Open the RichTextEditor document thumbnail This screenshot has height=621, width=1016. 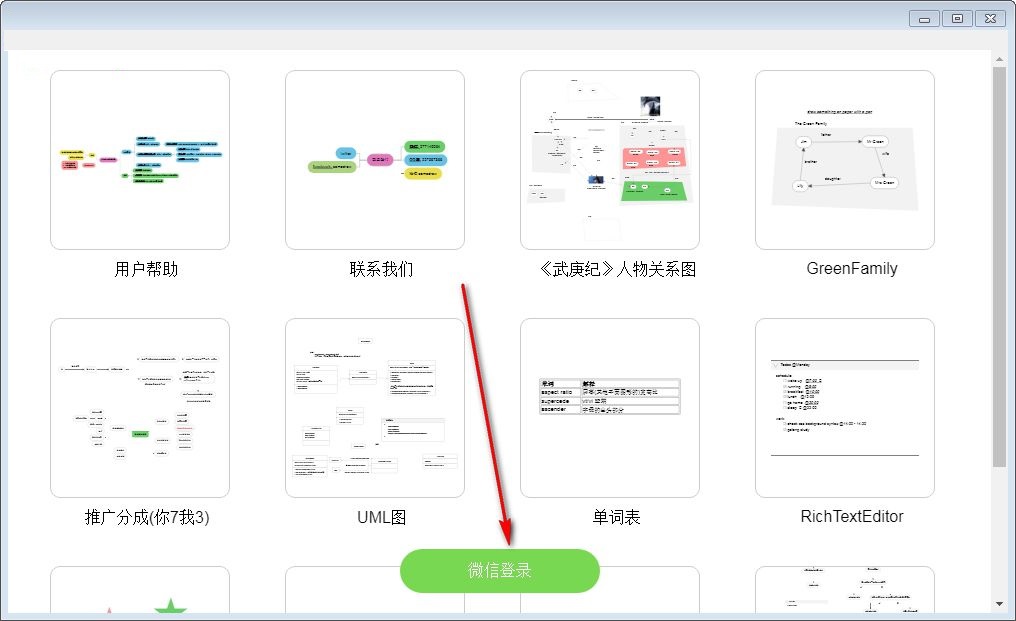pyautogui.click(x=844, y=406)
